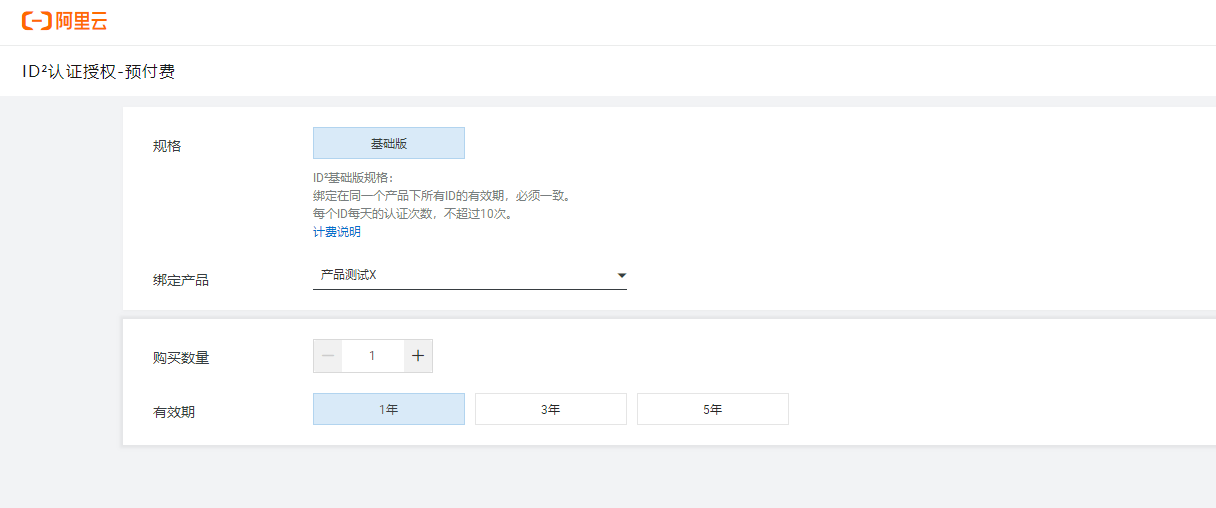The image size is (1216, 508).
Task: Decrease purchase quantity with the minus button
Action: coord(328,356)
